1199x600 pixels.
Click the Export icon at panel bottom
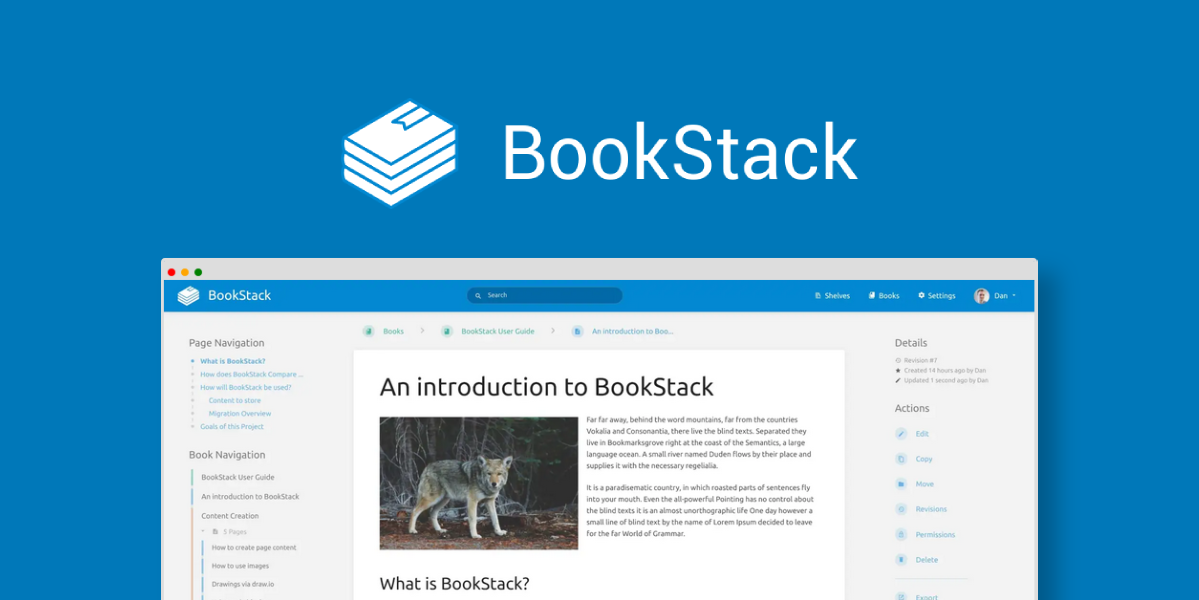(900, 597)
